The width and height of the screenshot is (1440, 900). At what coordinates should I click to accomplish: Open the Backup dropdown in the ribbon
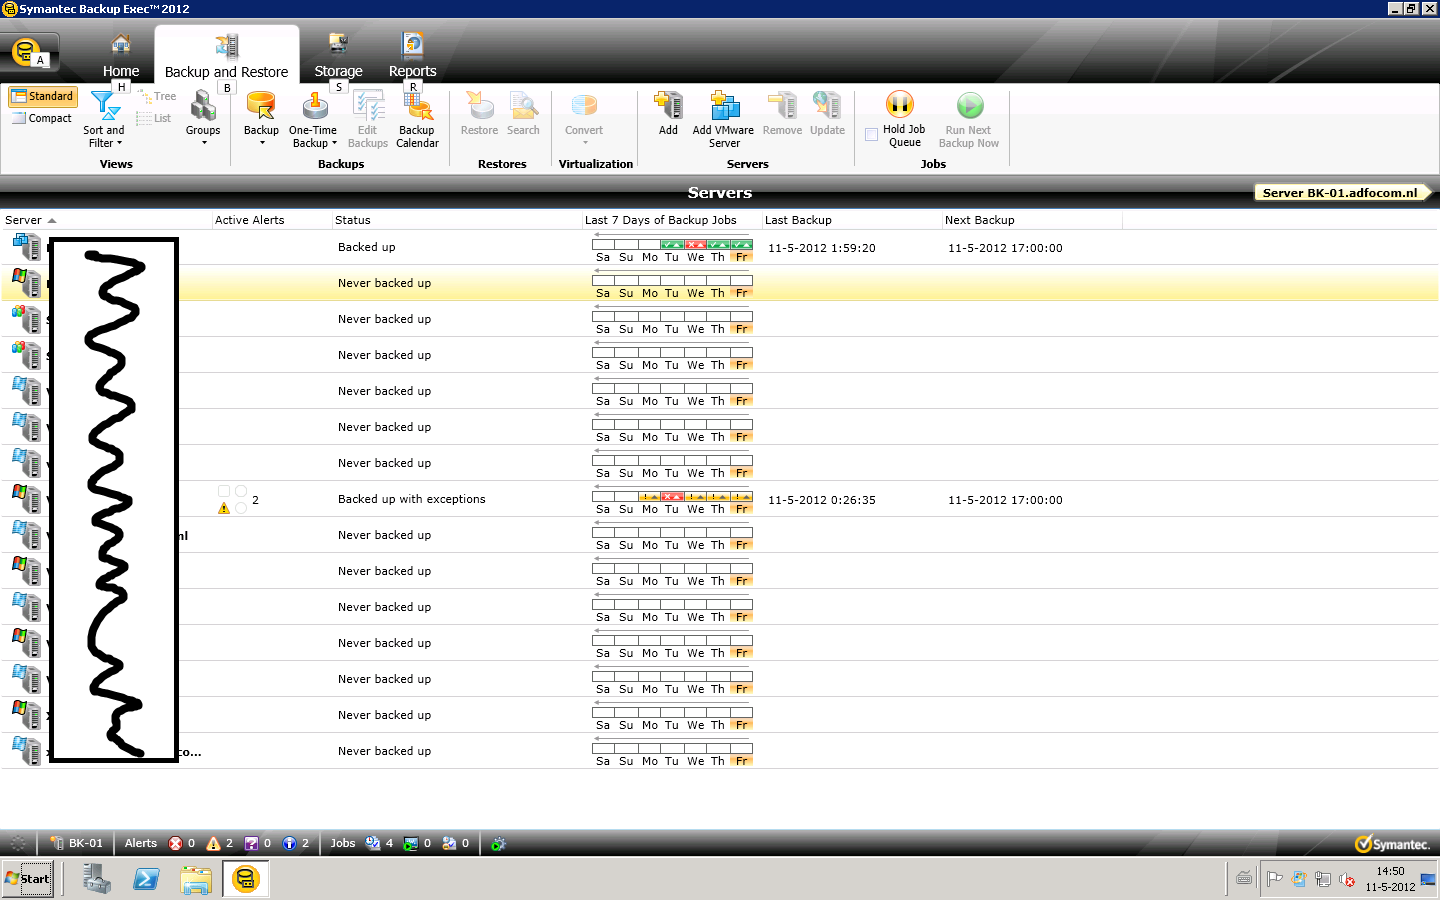[x=261, y=119]
